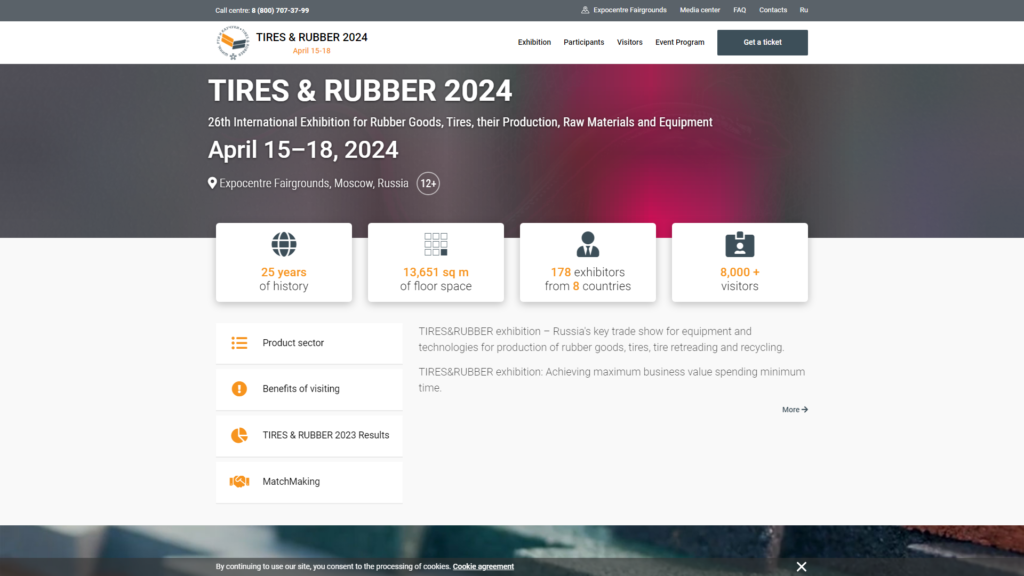The width and height of the screenshot is (1024, 576).
Task: Click the list icon beside Product sector
Action: pyautogui.click(x=239, y=343)
